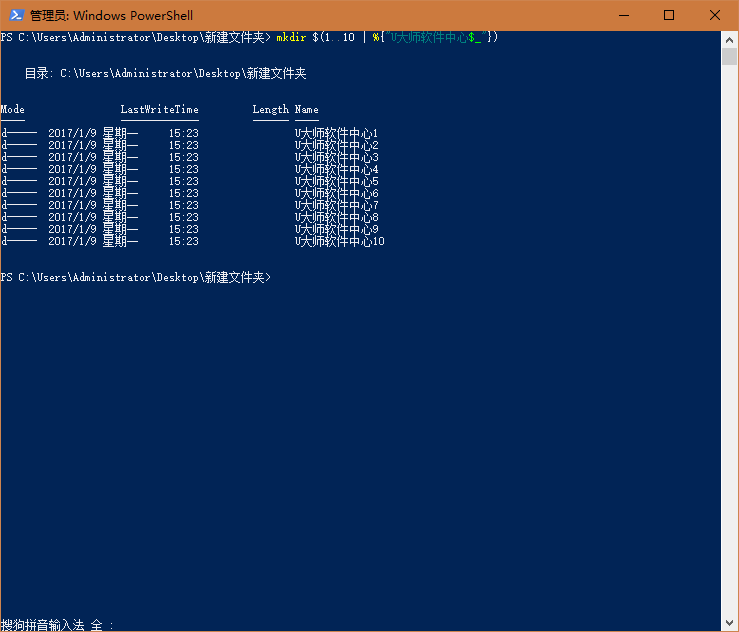Click the 'LastWriteTime' column header
Image resolution: width=739 pixels, height=632 pixels.
pyautogui.click(x=159, y=110)
